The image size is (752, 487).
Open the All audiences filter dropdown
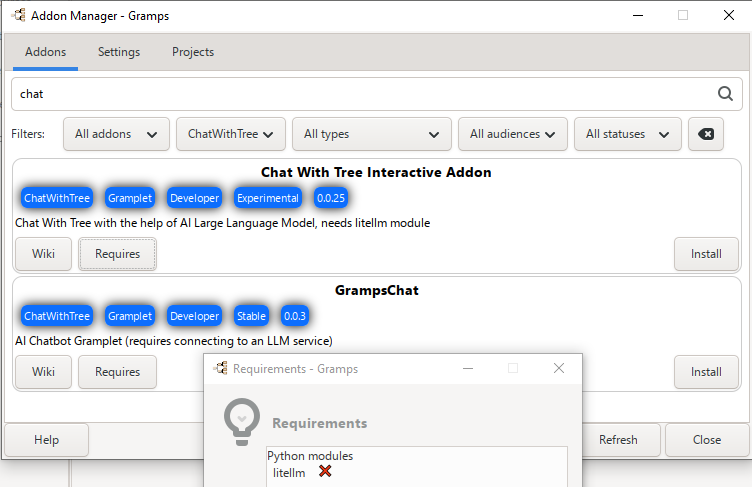point(513,134)
